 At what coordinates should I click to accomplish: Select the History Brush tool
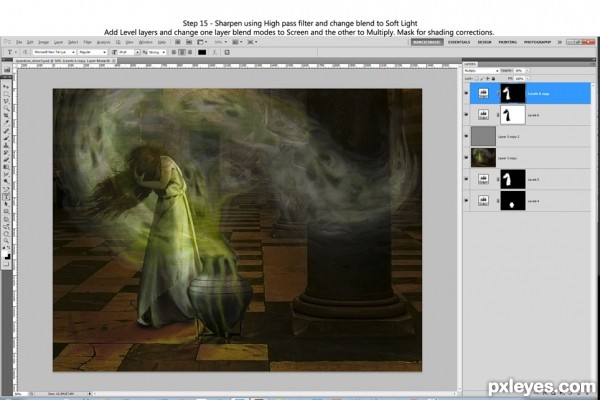point(7,153)
